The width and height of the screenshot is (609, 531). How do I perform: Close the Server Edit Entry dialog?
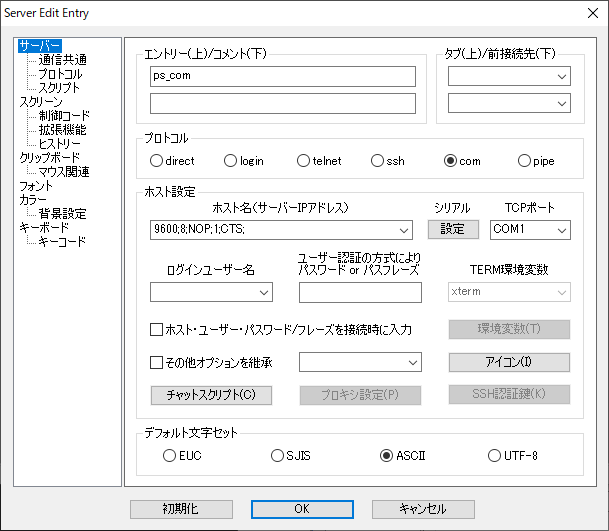593,13
